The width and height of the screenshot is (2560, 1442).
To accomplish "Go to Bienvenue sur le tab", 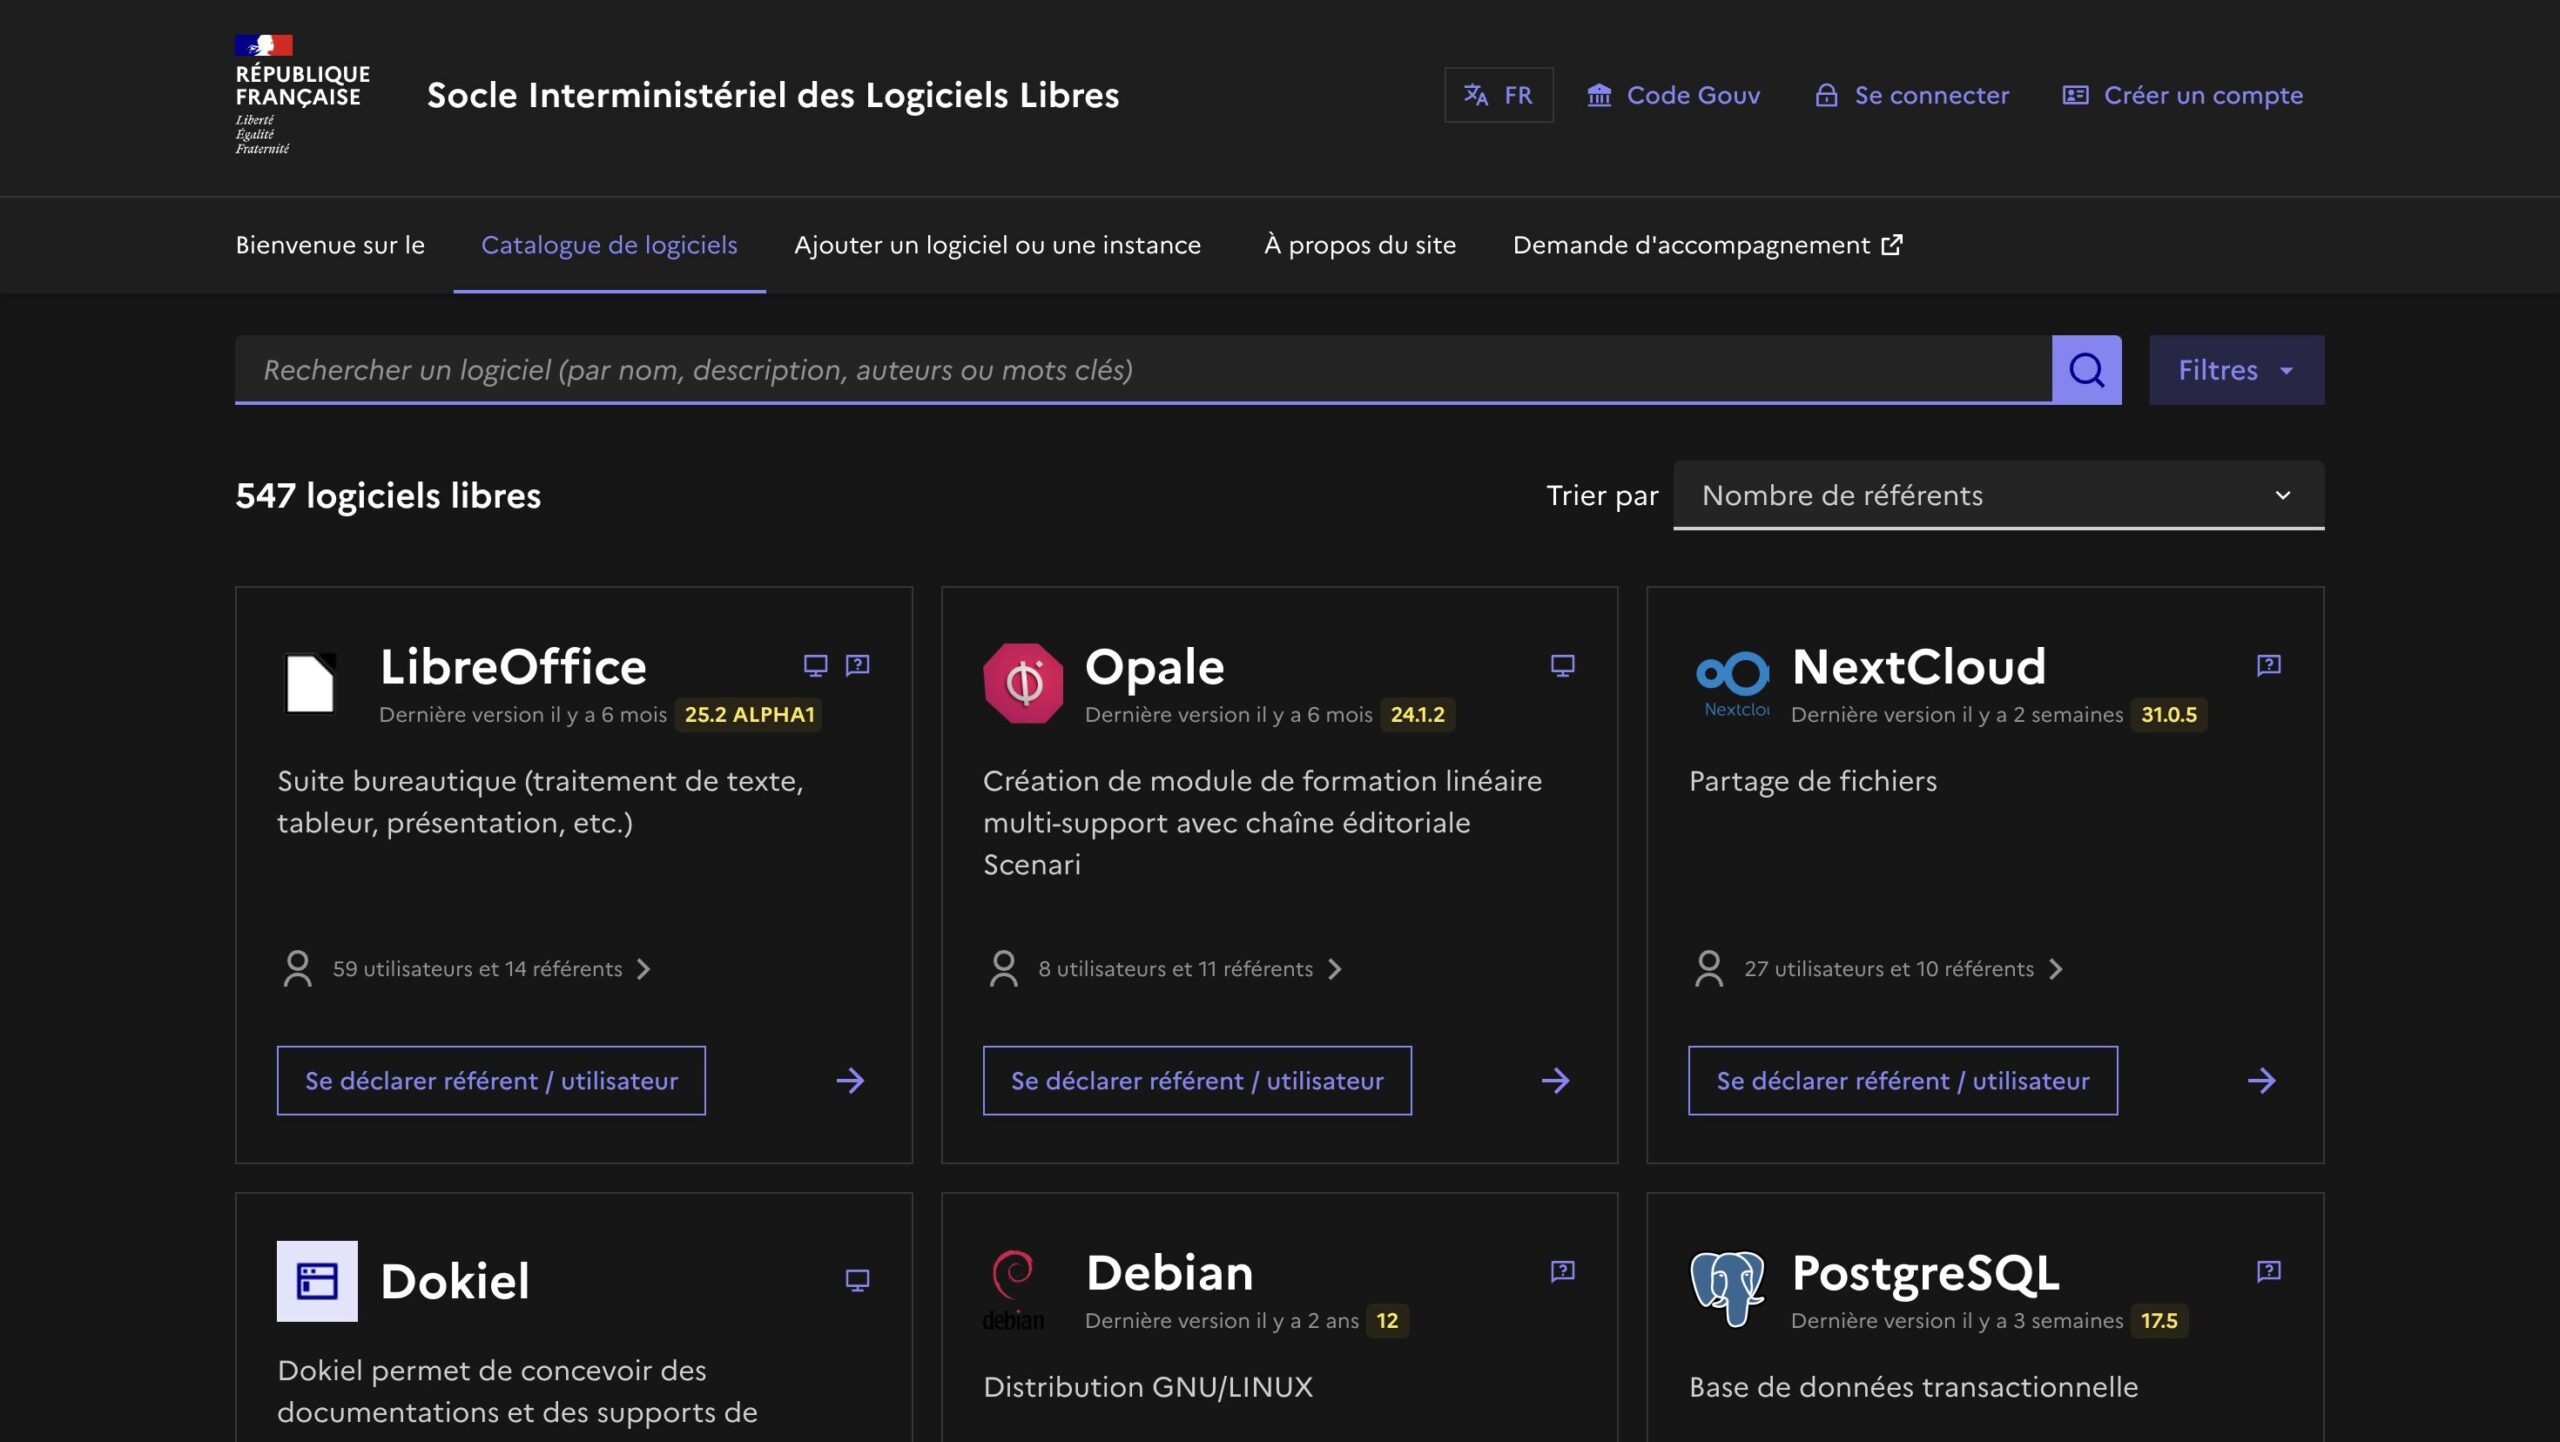I will coord(330,245).
